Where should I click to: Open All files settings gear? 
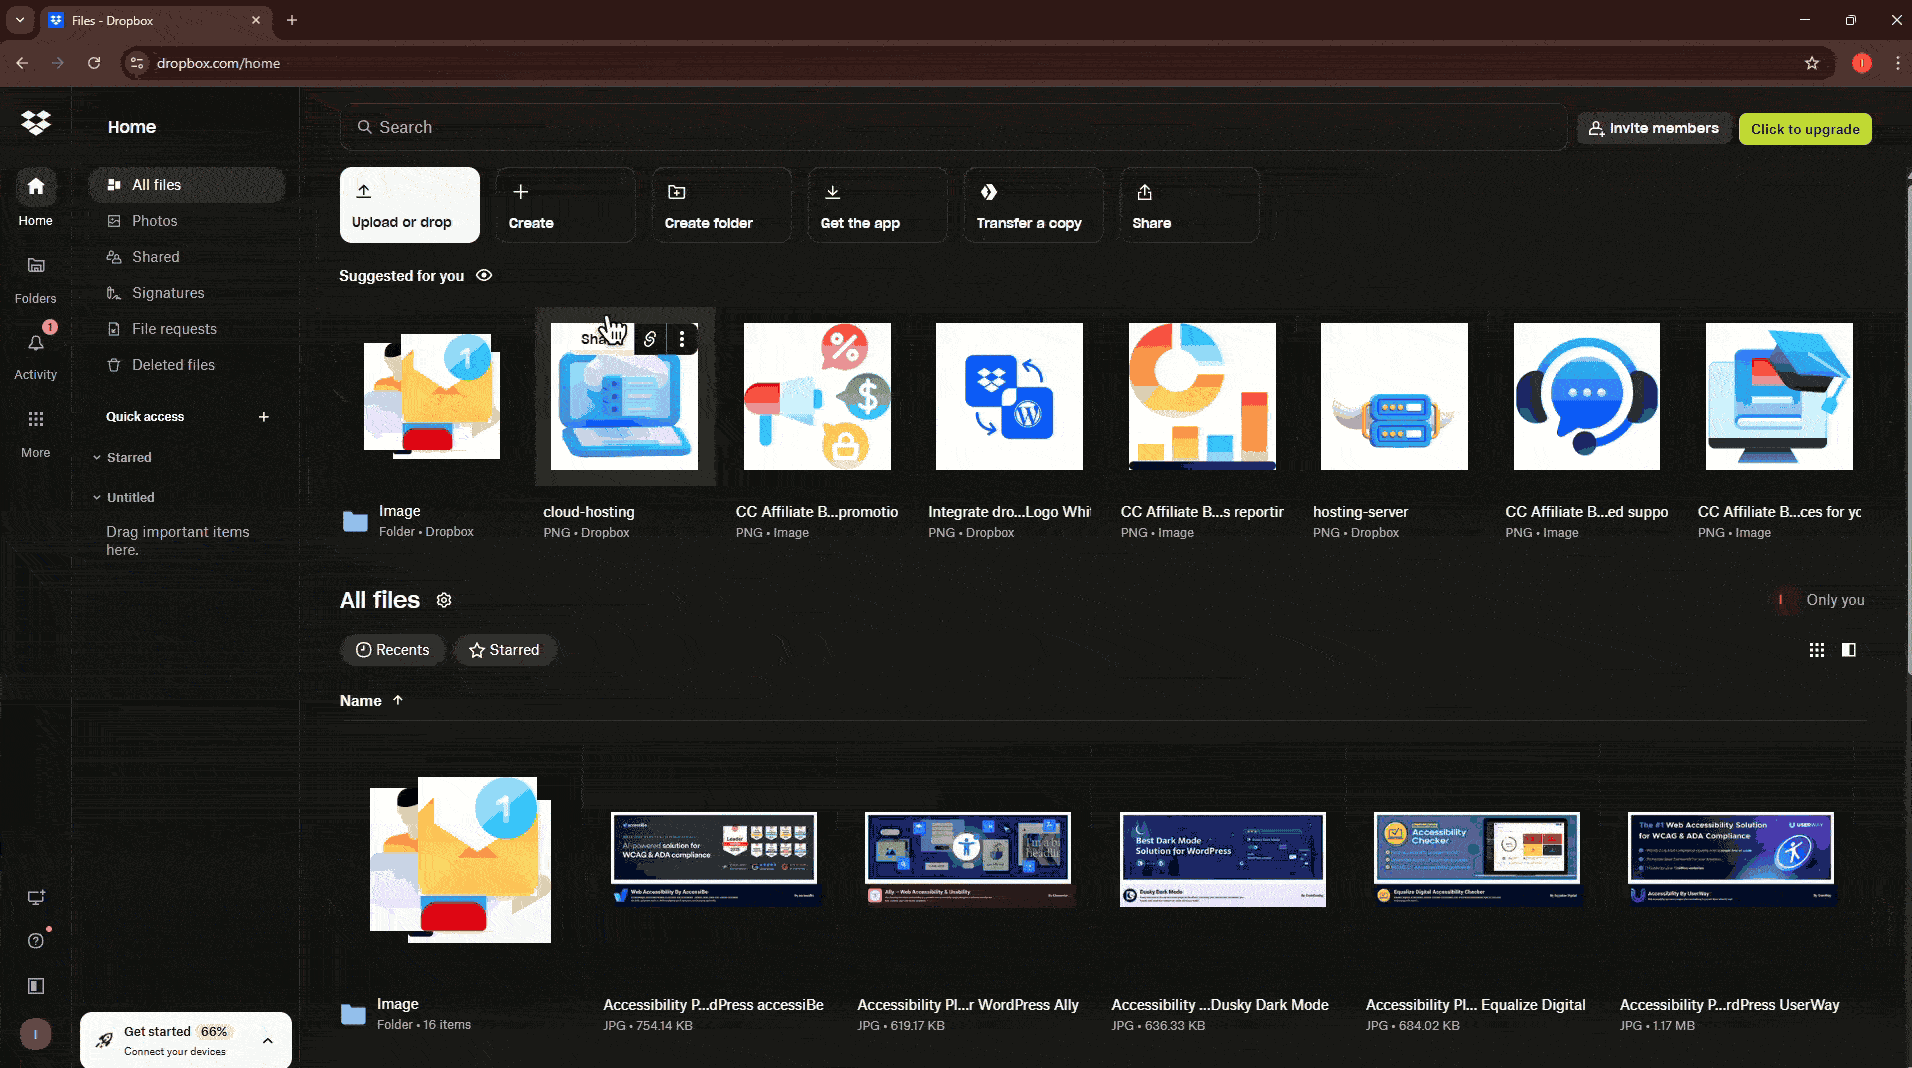coord(444,600)
